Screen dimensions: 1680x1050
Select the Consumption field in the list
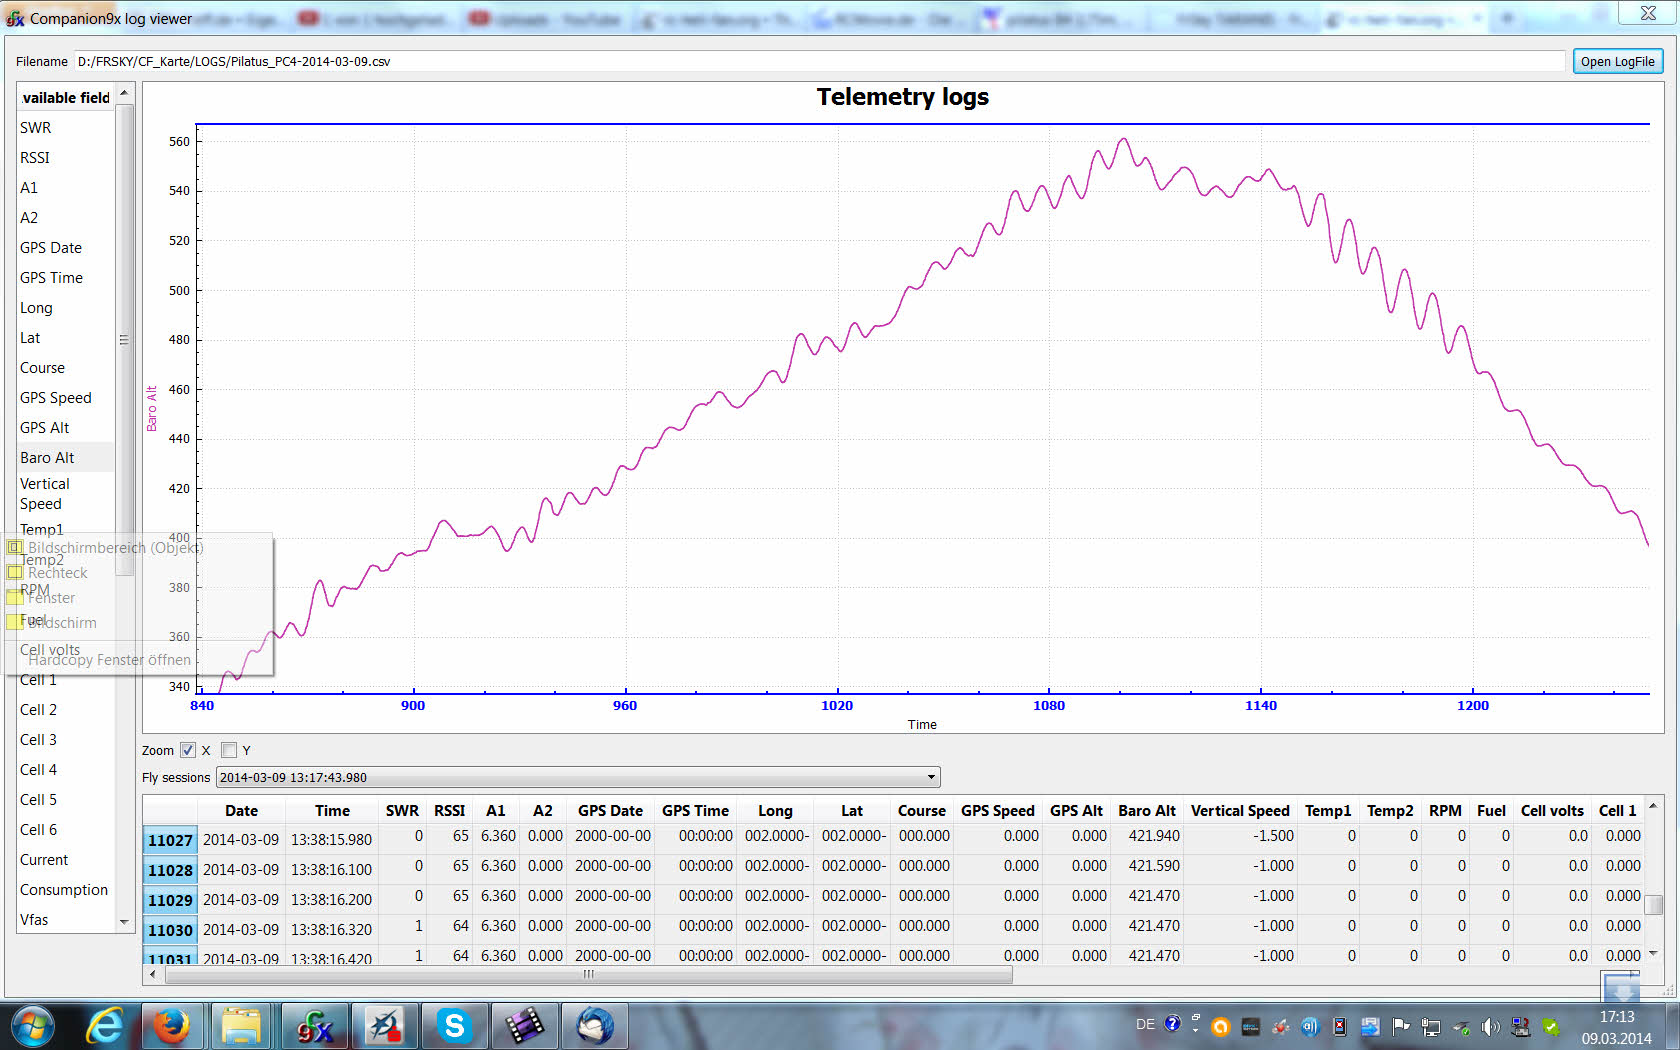click(x=65, y=890)
